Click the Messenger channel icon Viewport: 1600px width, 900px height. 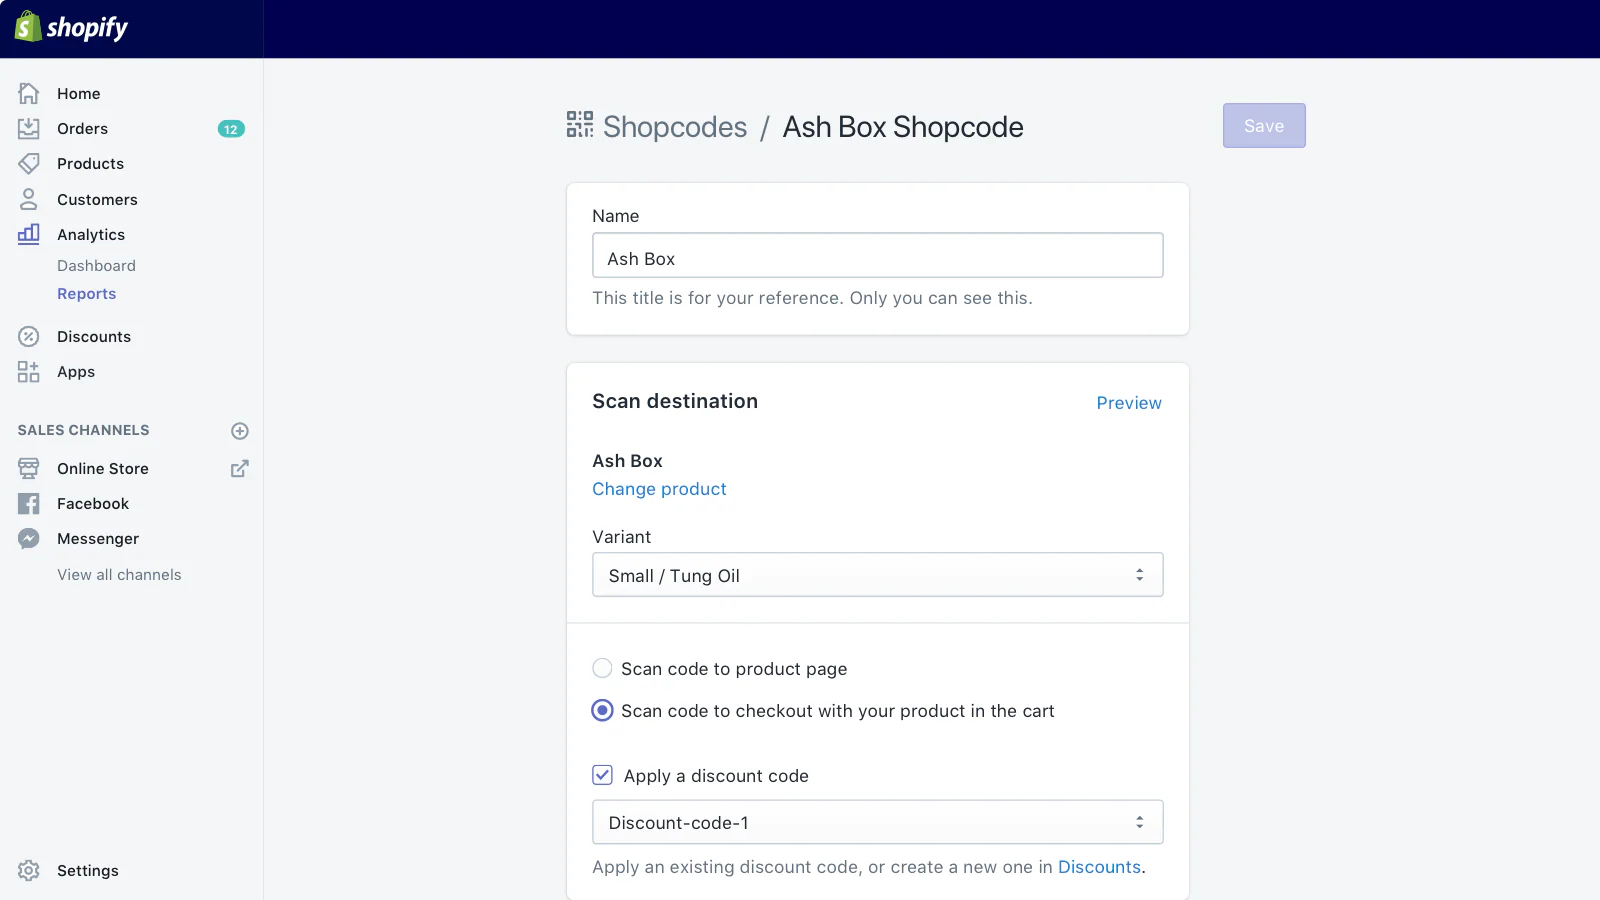tap(28, 538)
